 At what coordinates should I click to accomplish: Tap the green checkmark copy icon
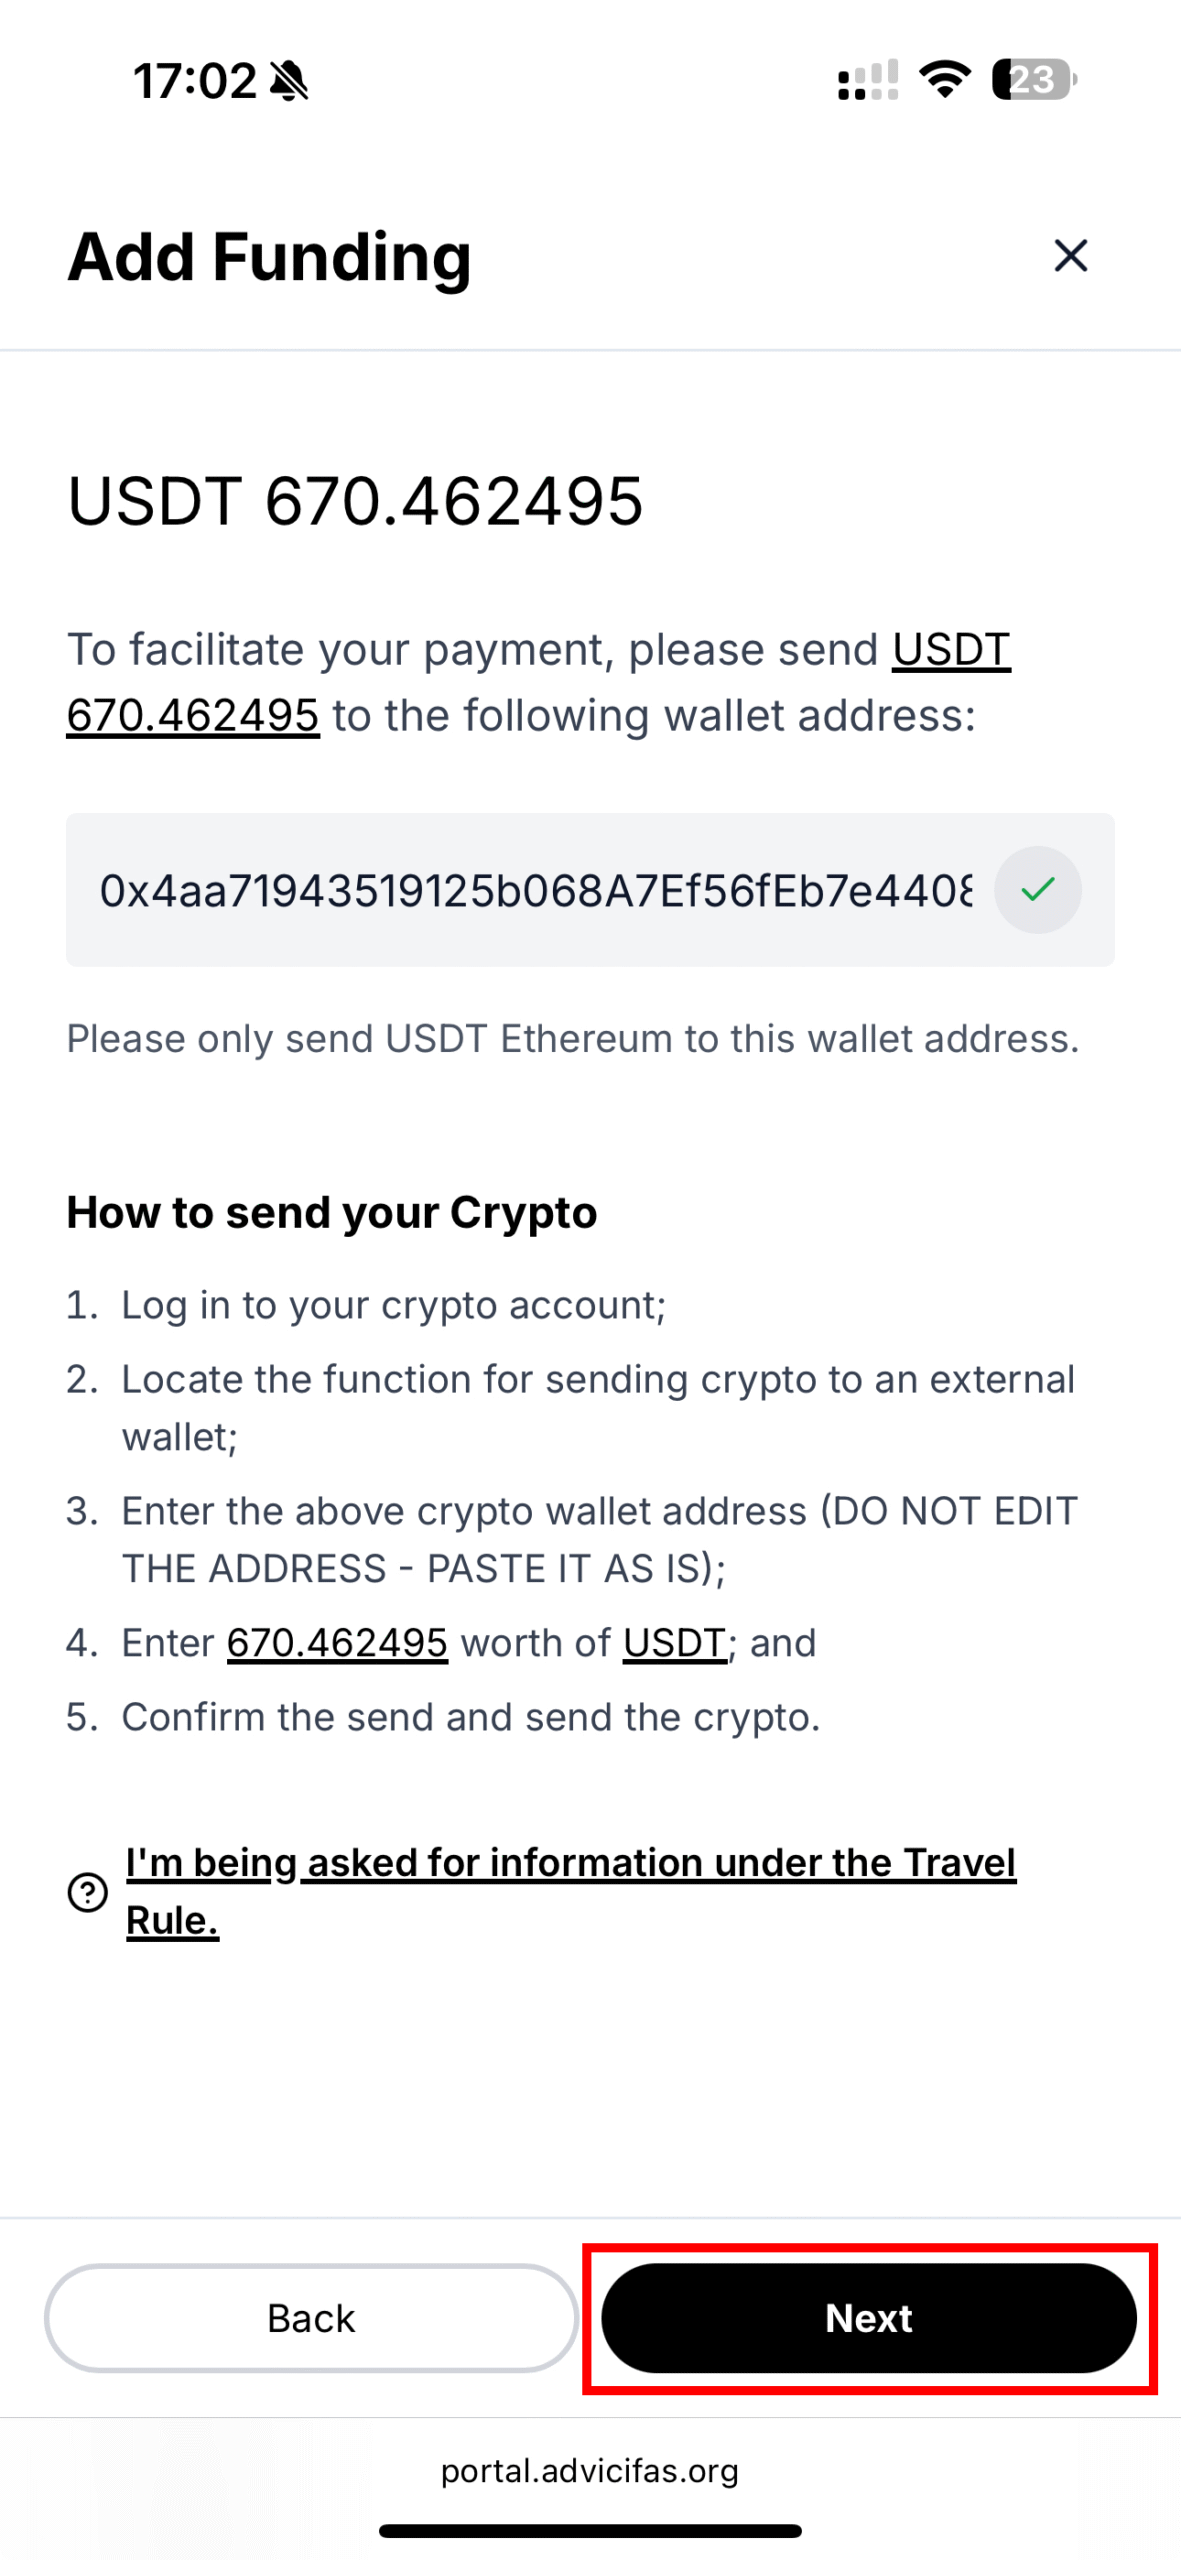coord(1037,889)
